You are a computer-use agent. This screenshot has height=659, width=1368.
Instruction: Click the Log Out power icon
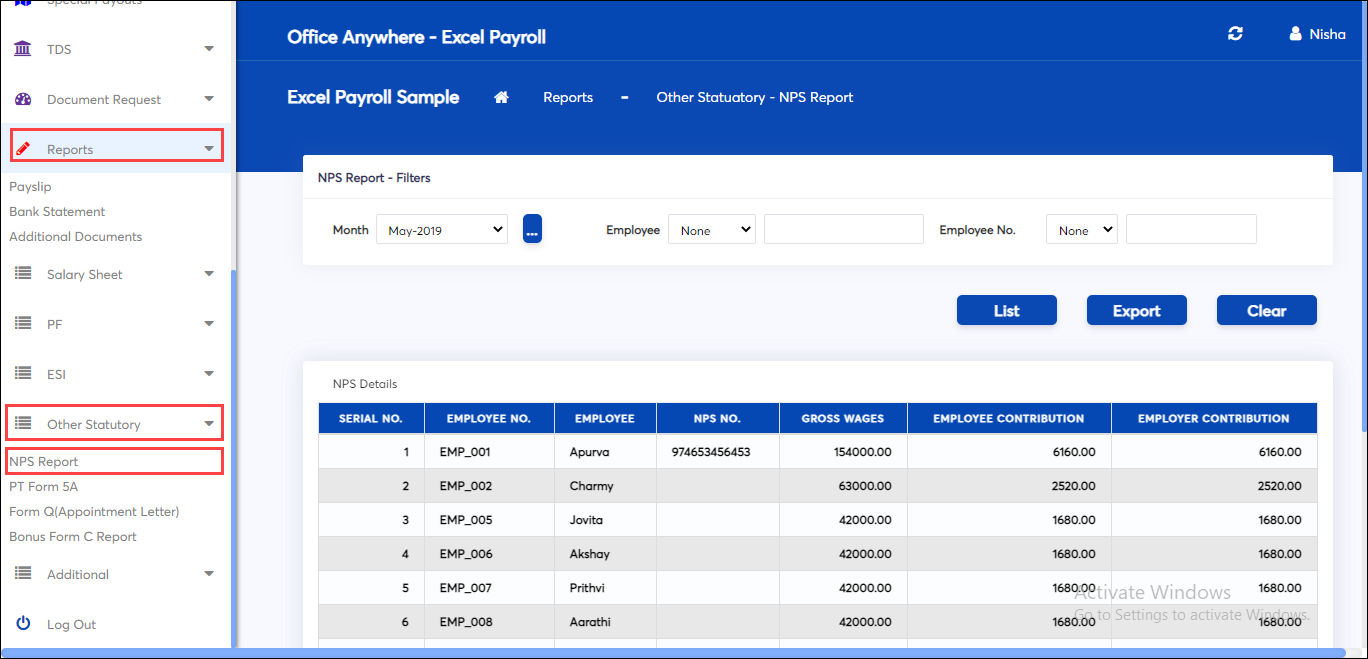point(23,623)
